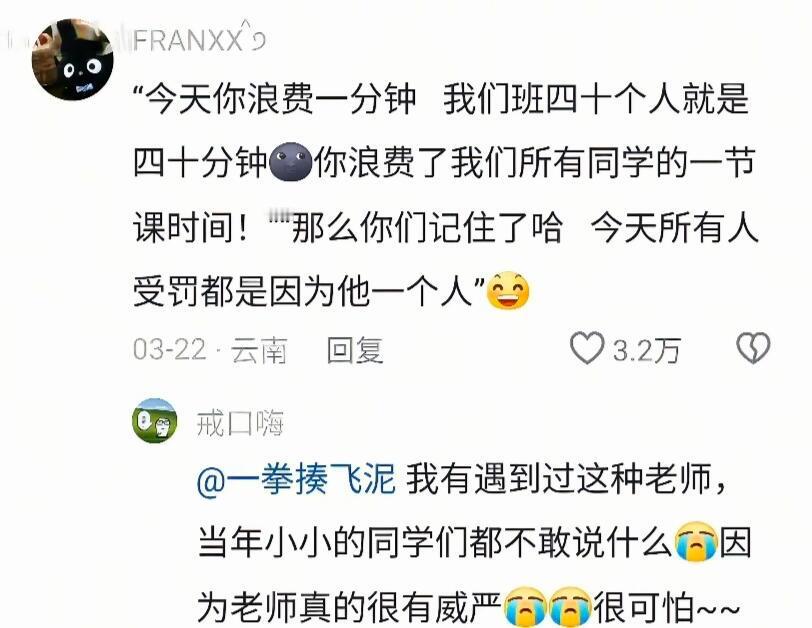The height and width of the screenshot is (628, 812).
Task: Like the comment using the heart icon
Action: (587, 348)
